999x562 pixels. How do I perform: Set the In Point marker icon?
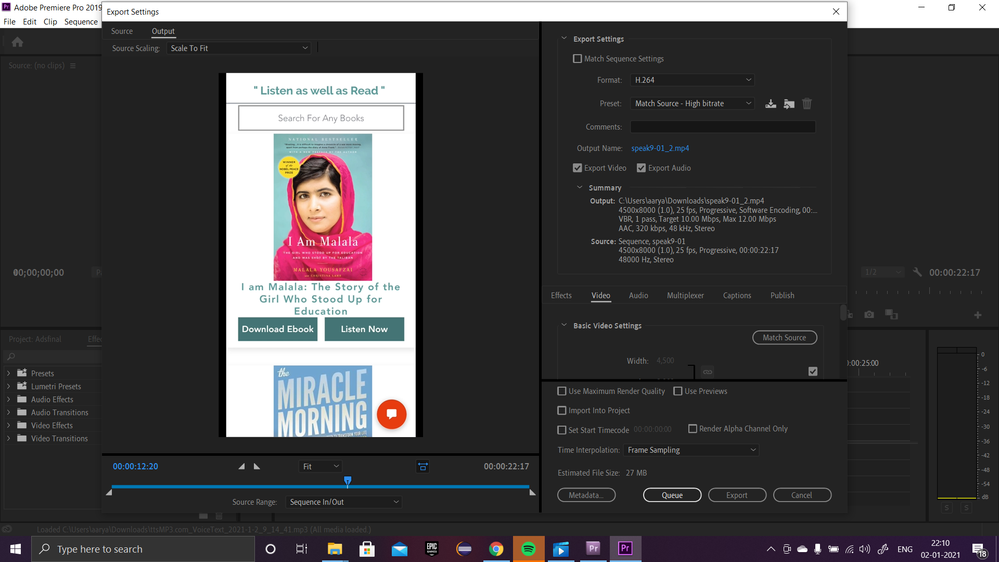click(x=241, y=466)
